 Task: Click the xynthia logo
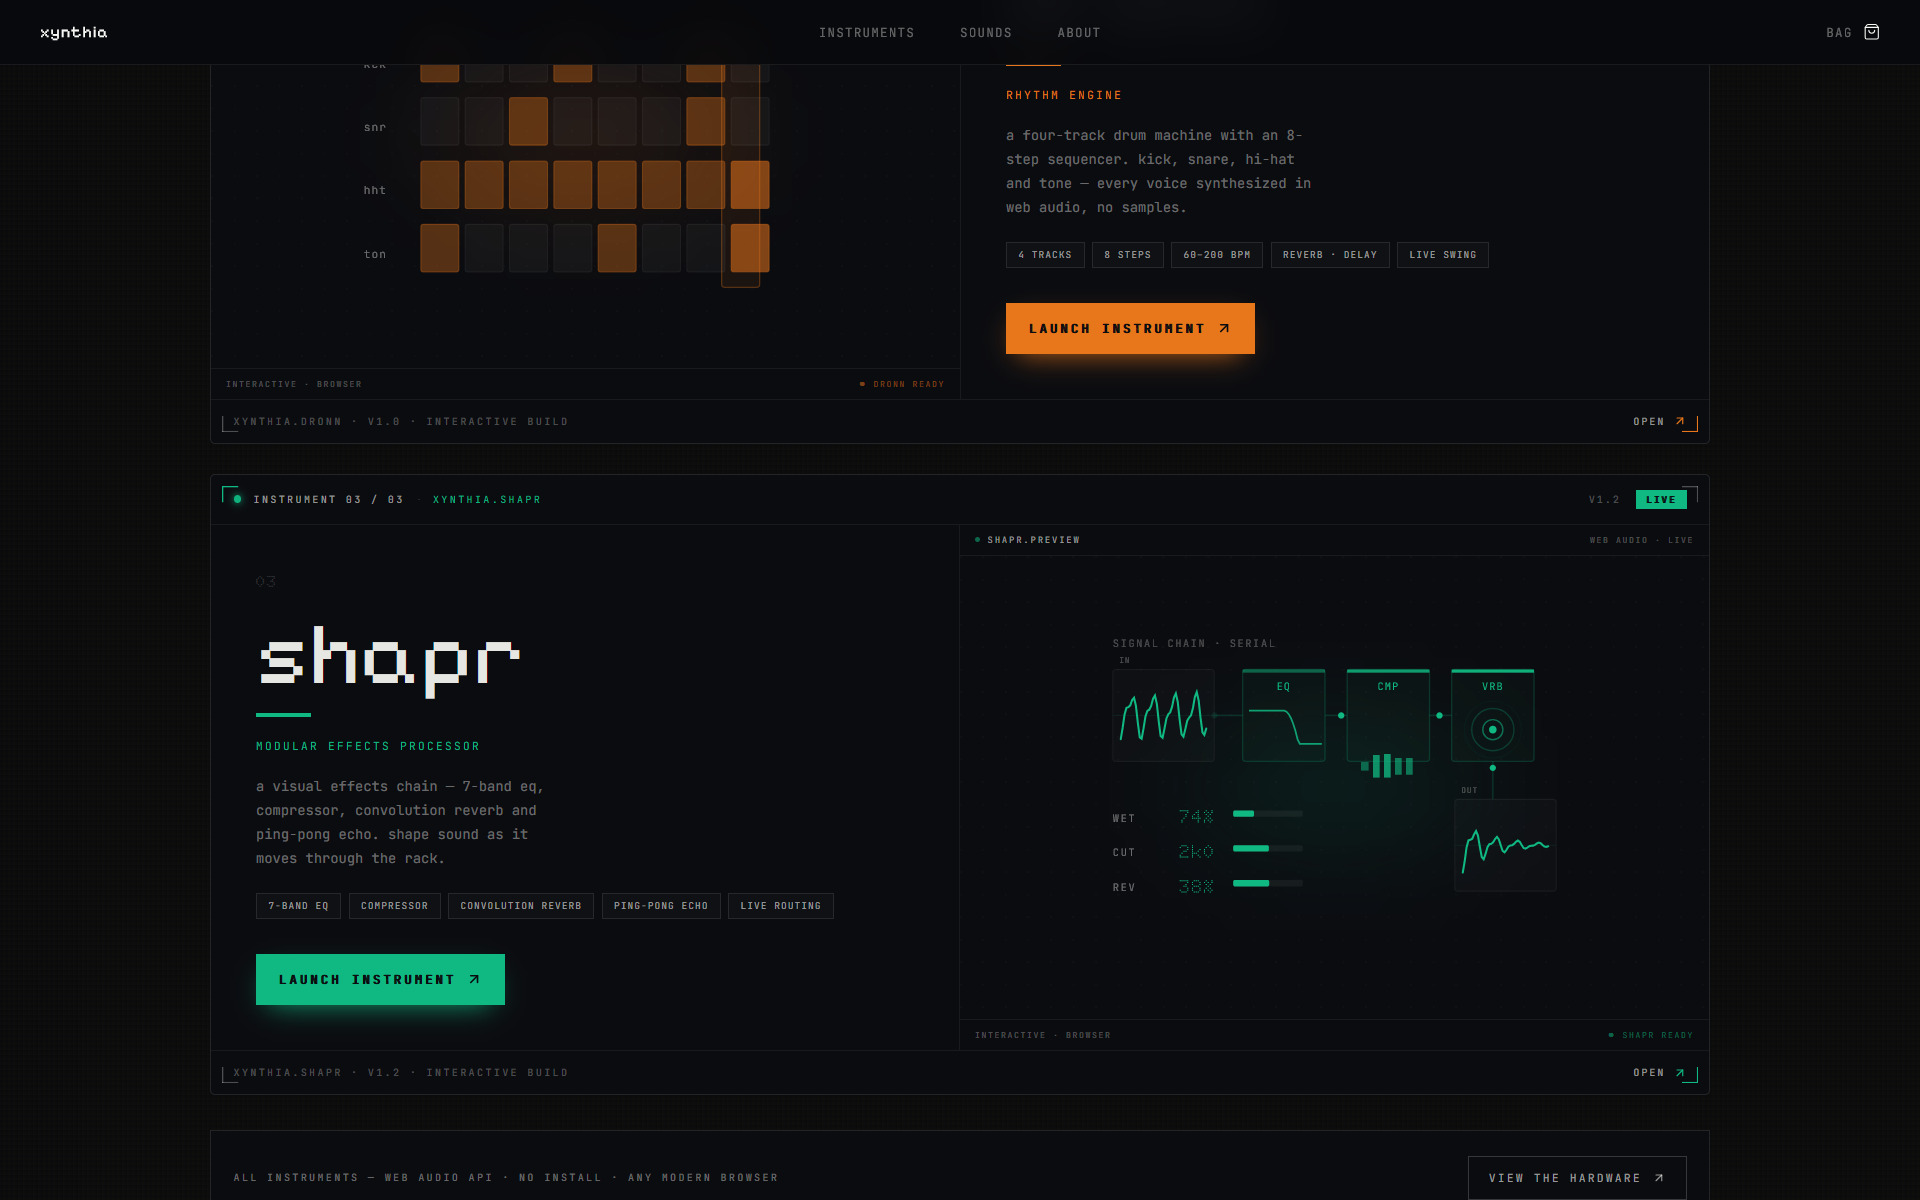[x=73, y=33]
